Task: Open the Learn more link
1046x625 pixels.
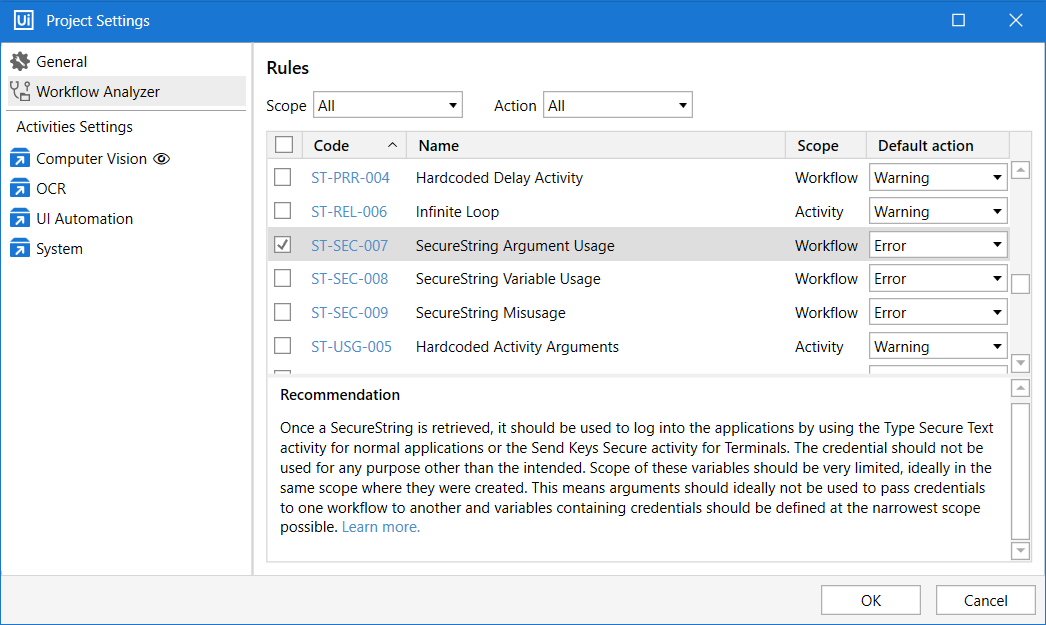Action: [x=381, y=527]
